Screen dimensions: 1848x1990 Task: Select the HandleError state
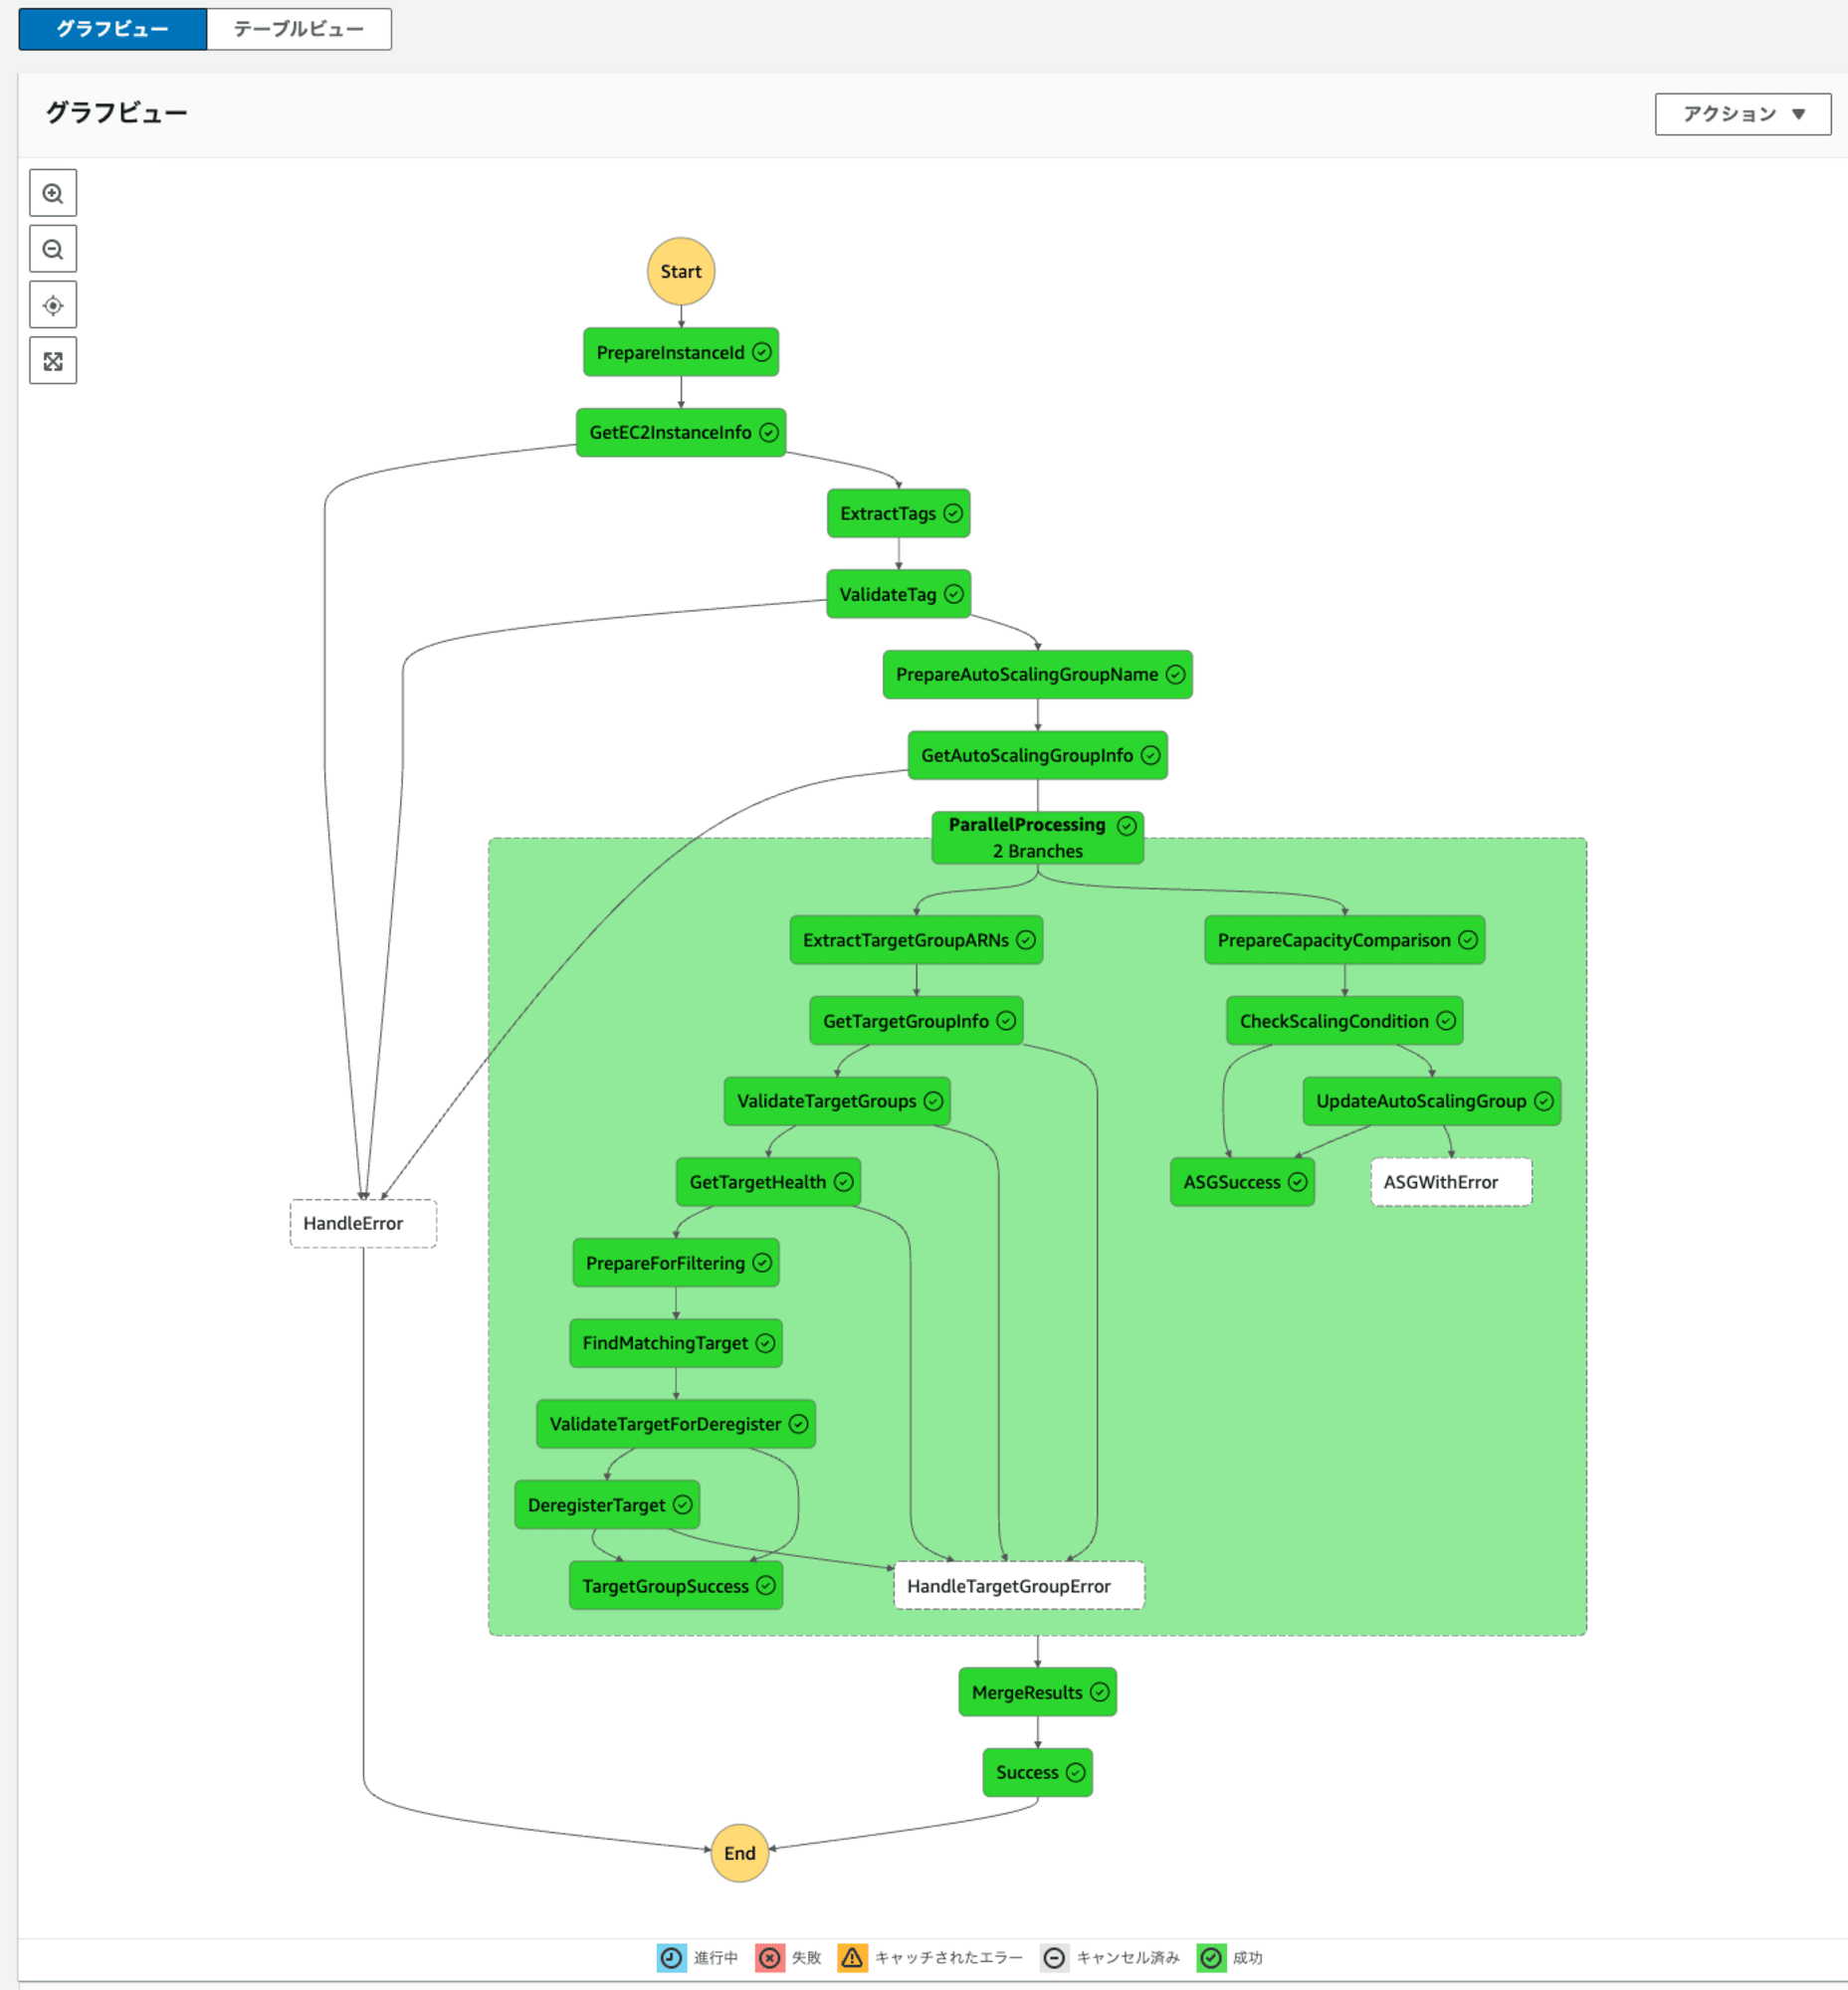pos(363,1223)
